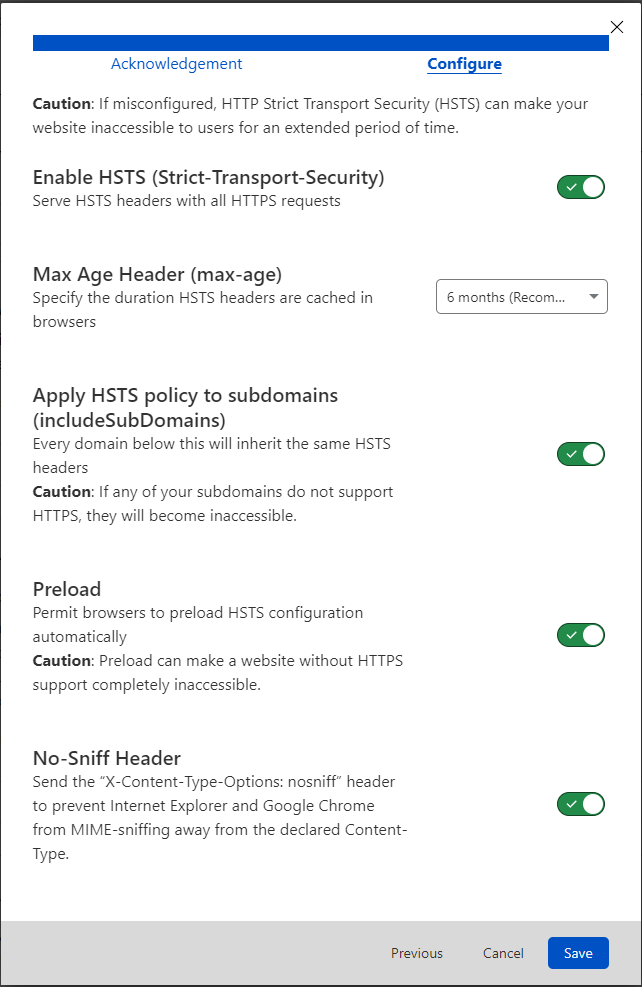
Task: Toggle Apply HSTS policy to subdomains
Action: (581, 454)
